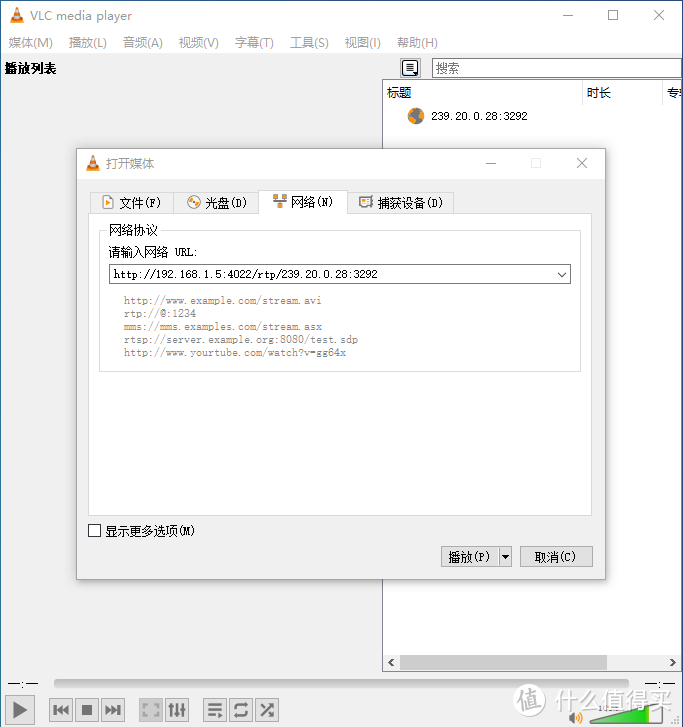
Task: Sort playlist by 标题 column header
Action: pos(483,93)
